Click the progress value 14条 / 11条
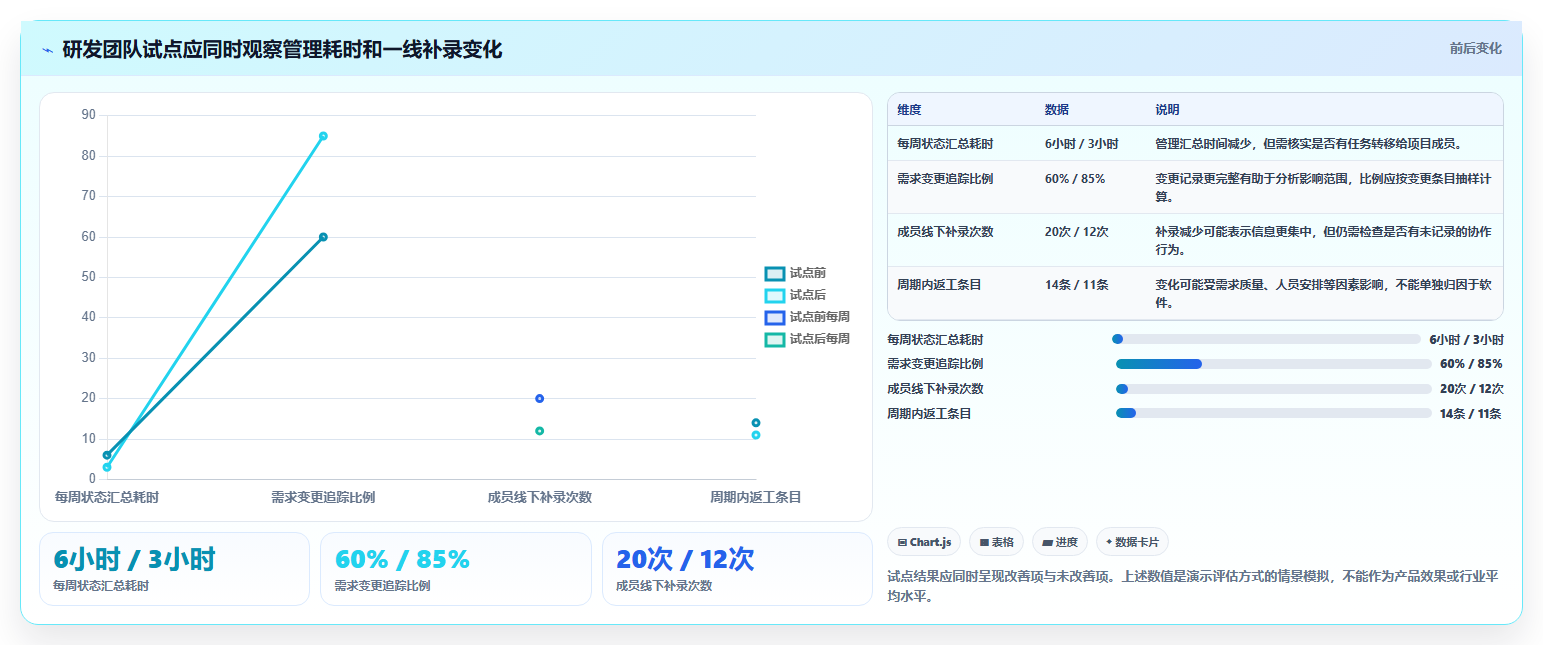The image size is (1543, 645). (1471, 414)
